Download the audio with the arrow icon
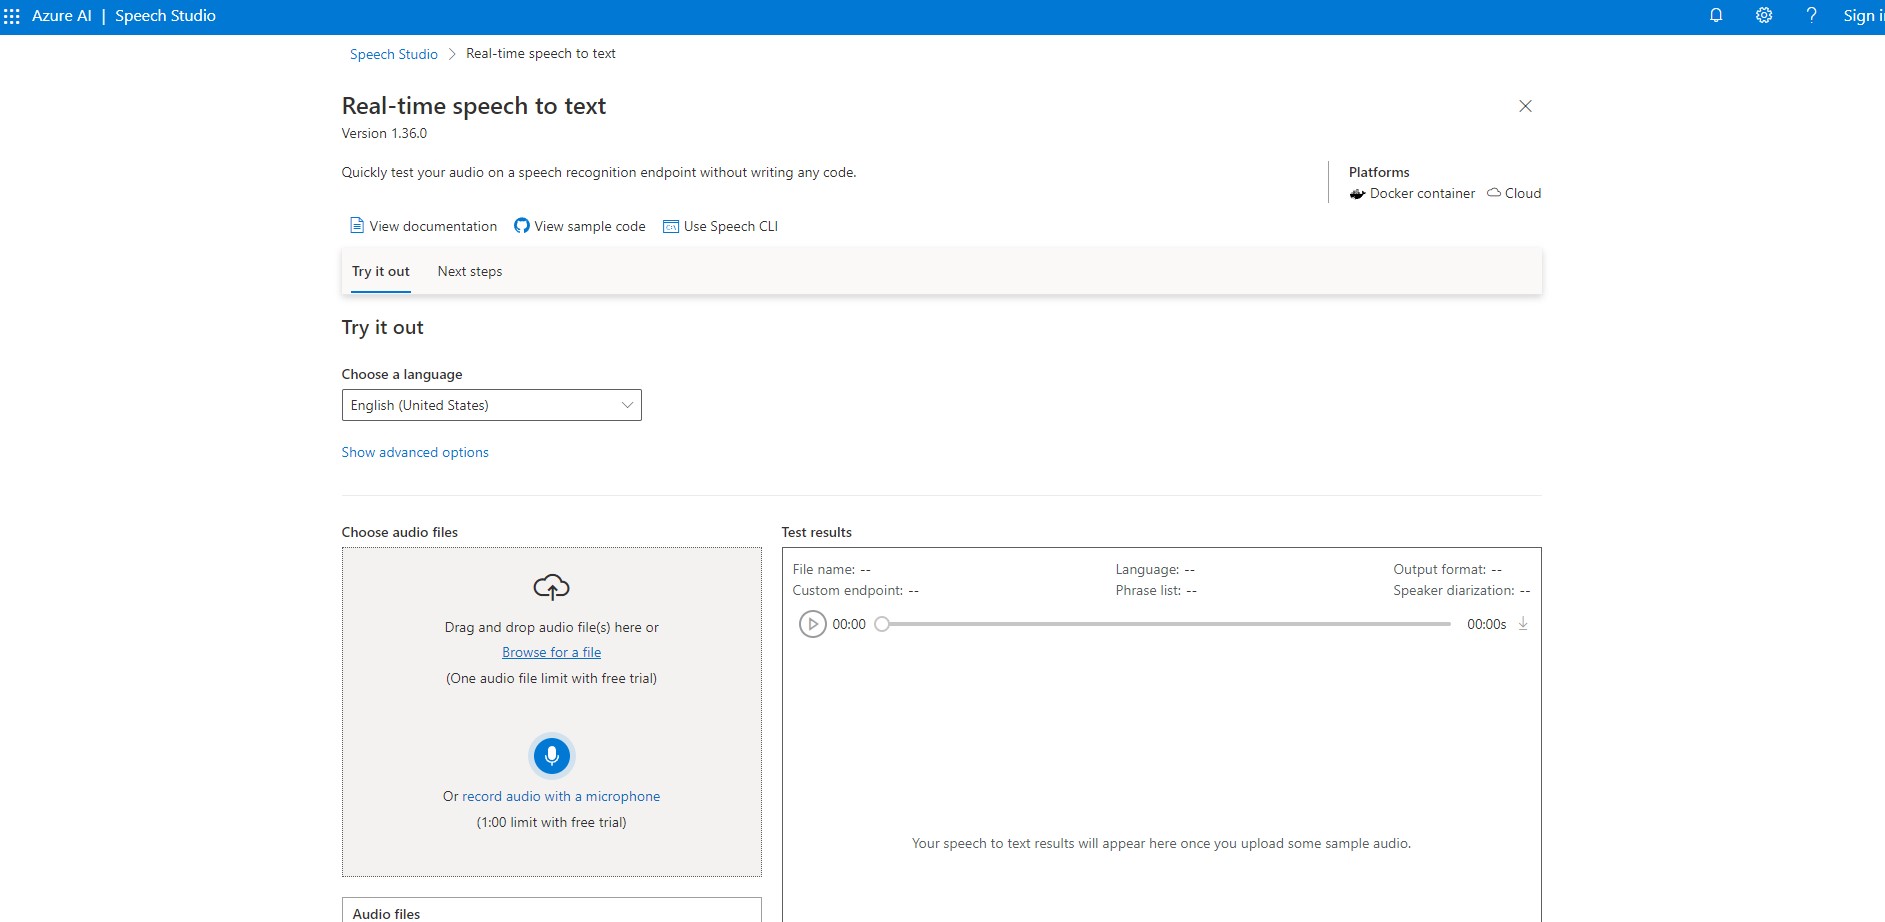 coord(1523,624)
